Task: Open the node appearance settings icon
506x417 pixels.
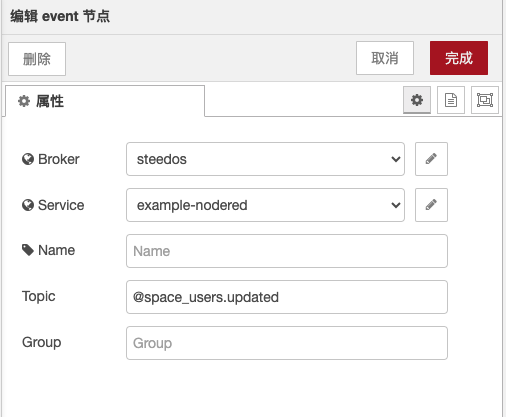Action: pyautogui.click(x=485, y=100)
